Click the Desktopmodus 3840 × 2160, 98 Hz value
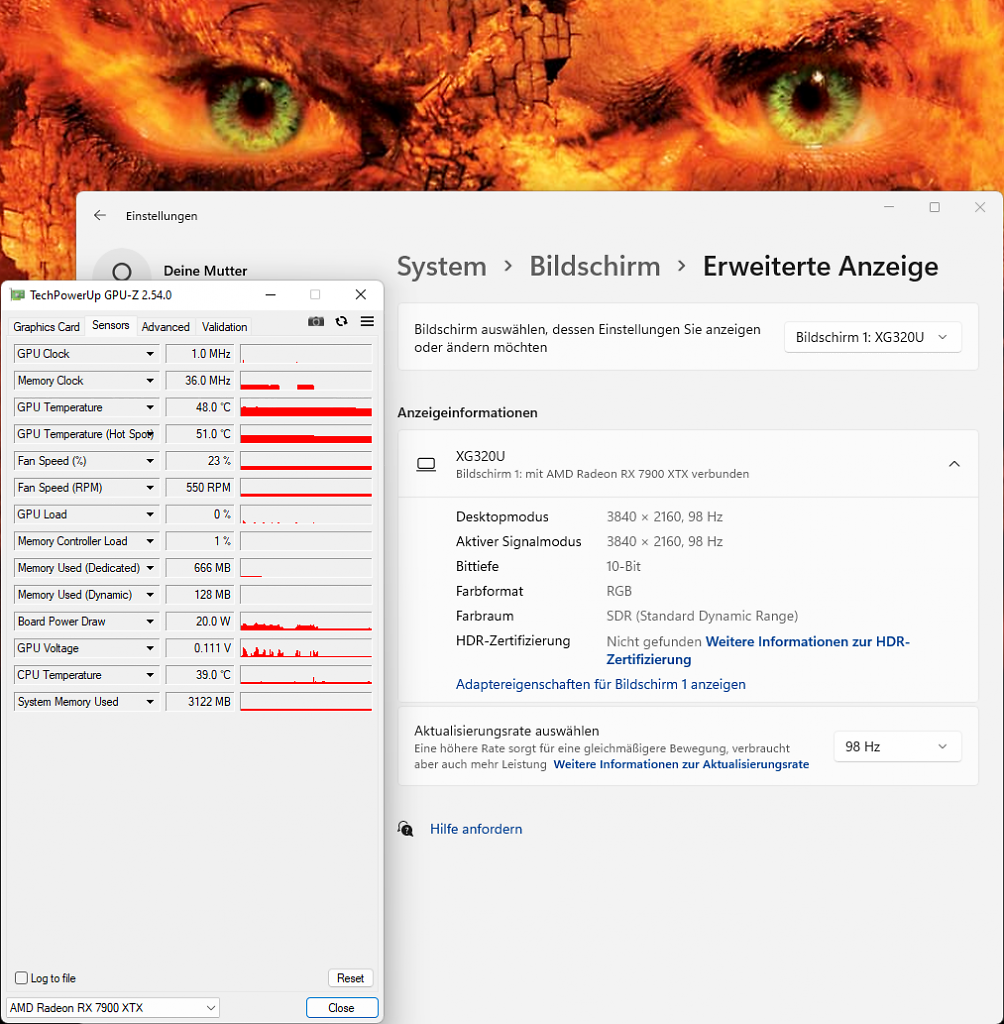Screen dimensions: 1004x1024 664,517
